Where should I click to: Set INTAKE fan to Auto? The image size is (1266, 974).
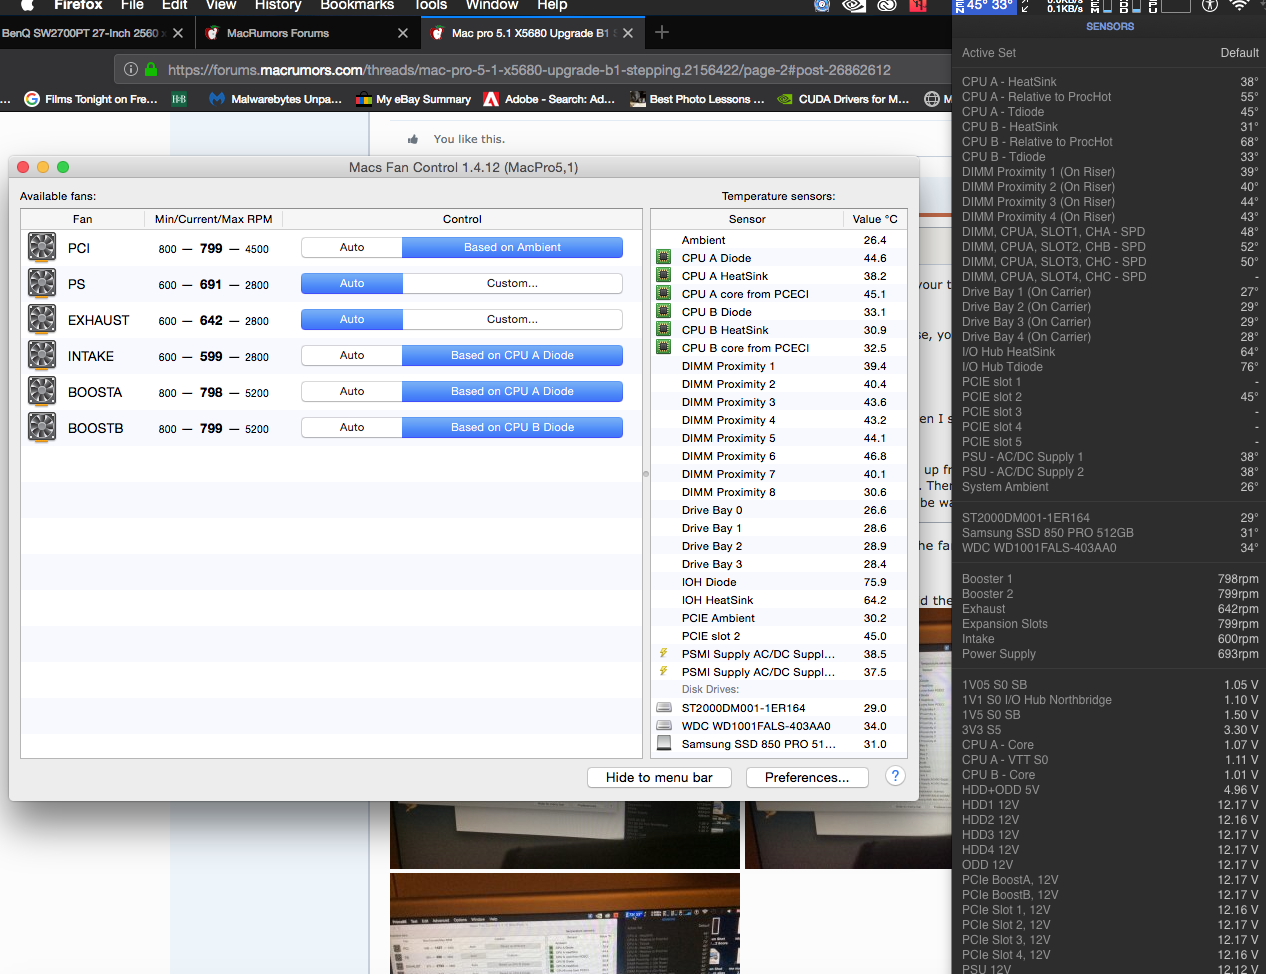click(352, 355)
